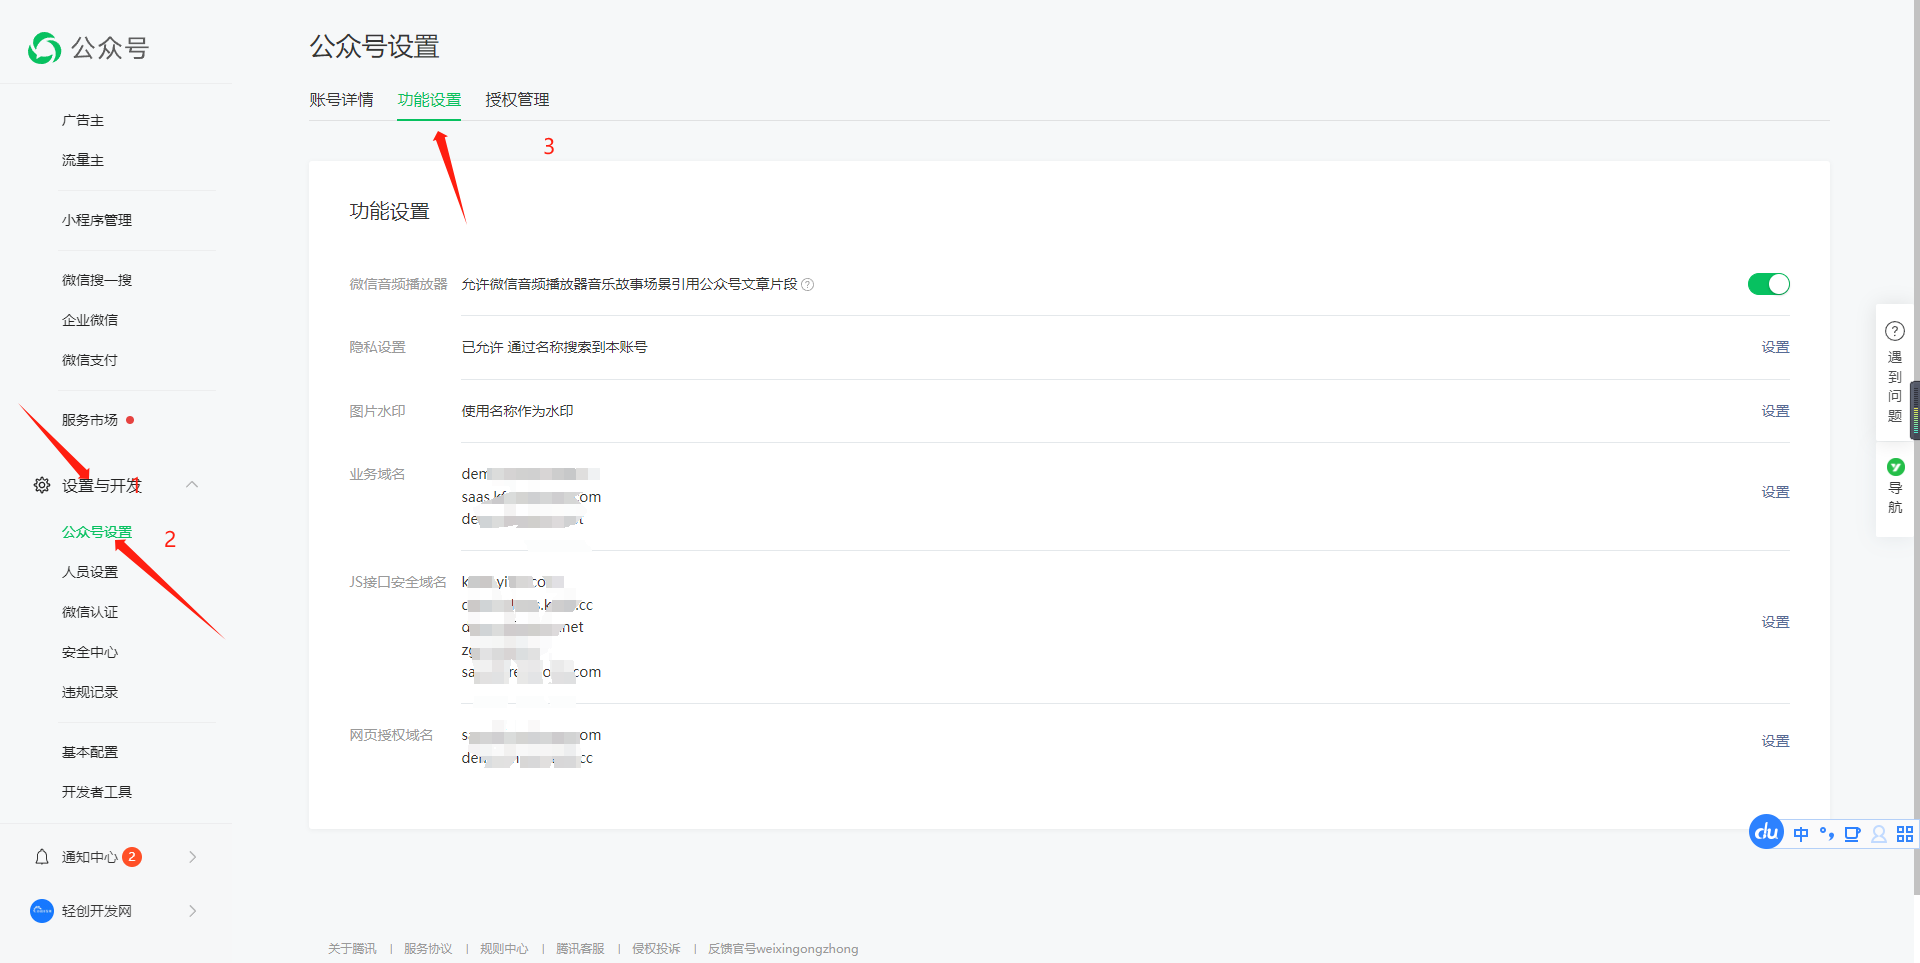
Task: Click the info icon after 微信音频播放器 description
Action: 808,285
